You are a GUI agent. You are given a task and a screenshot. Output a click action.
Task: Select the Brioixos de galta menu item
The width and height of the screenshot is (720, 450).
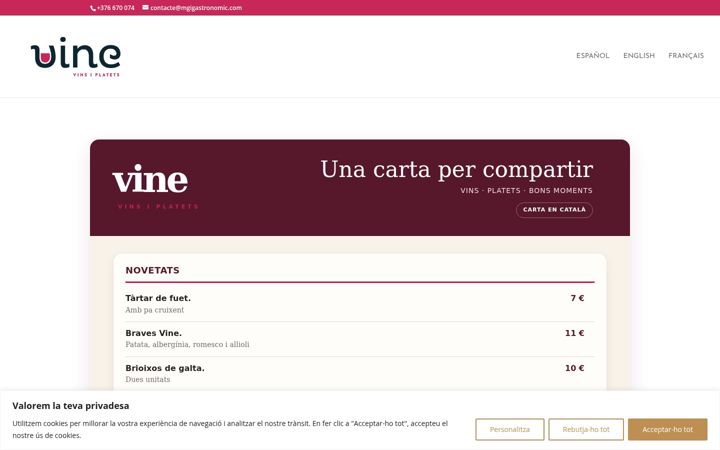click(165, 368)
